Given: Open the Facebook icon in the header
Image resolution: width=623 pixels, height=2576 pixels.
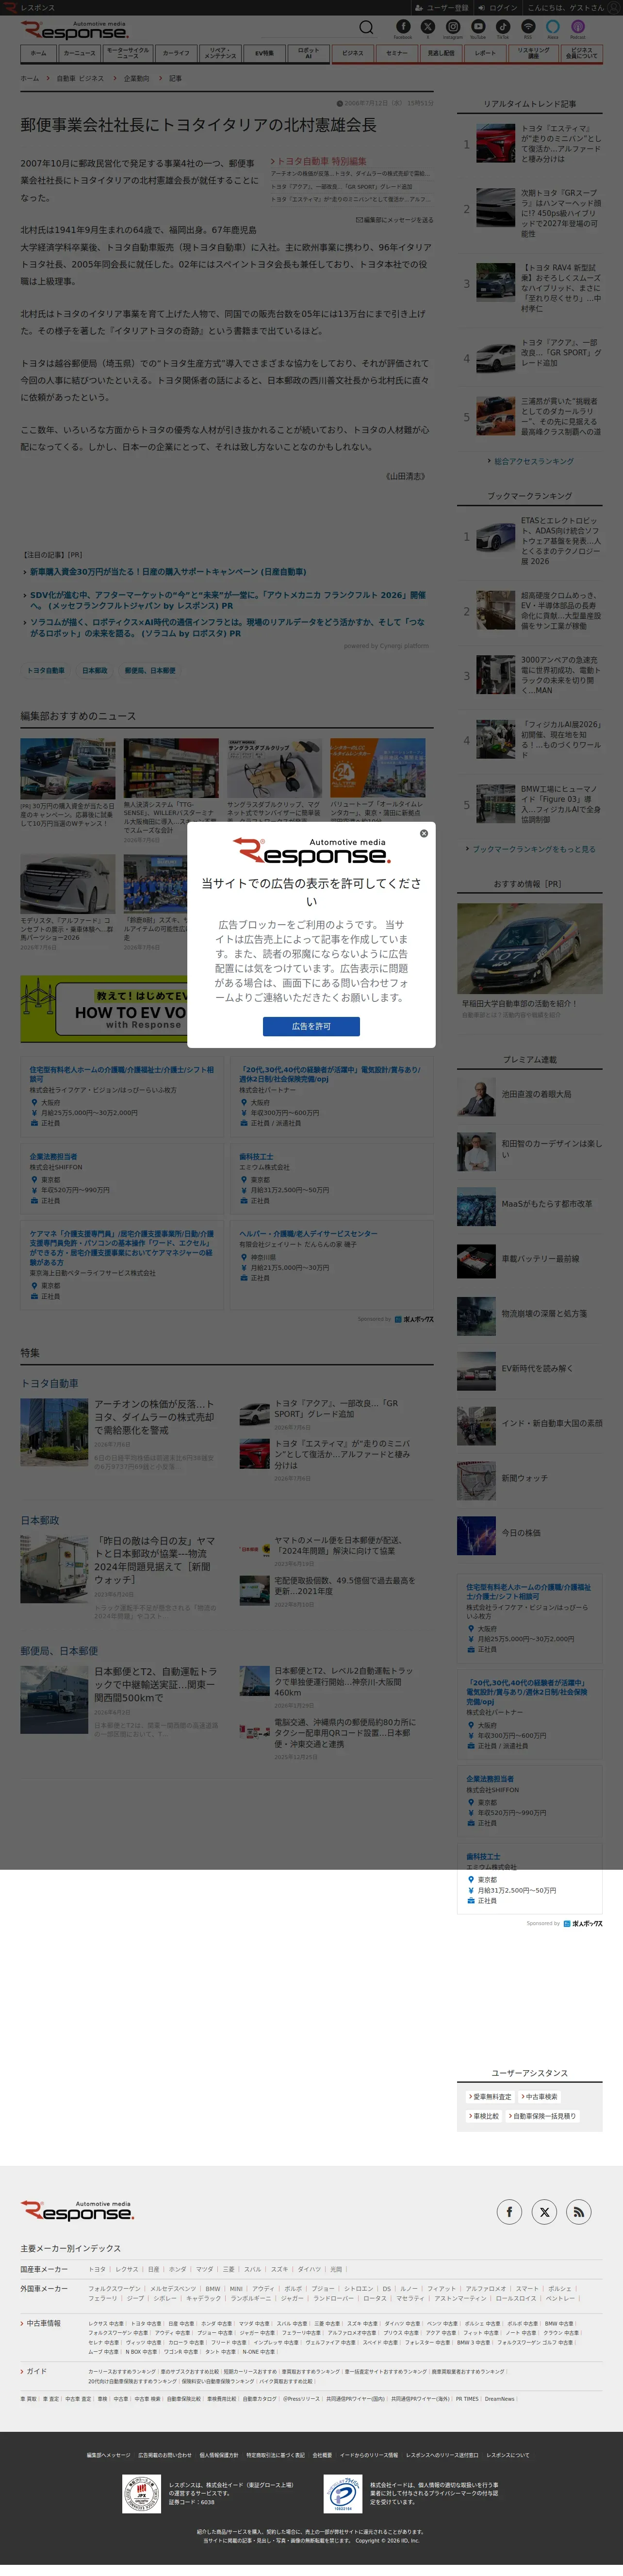Looking at the screenshot, I should pyautogui.click(x=403, y=28).
